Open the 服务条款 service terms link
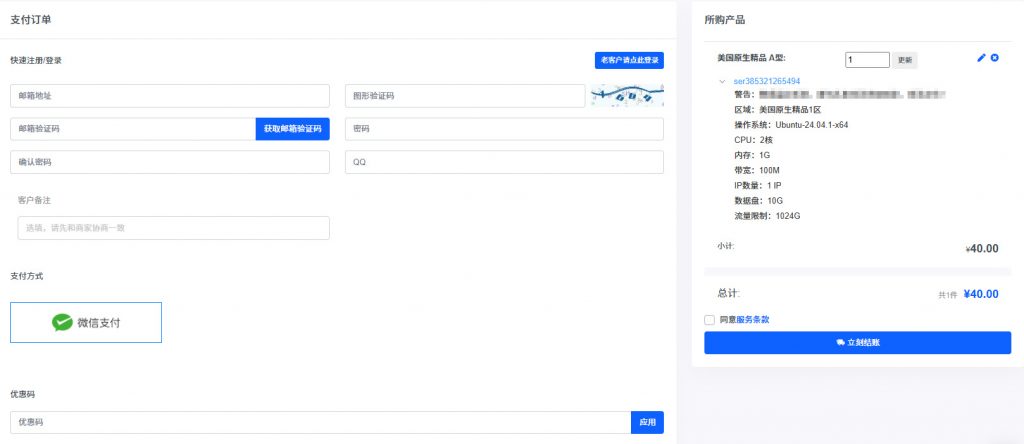The image size is (1024, 444). coord(752,320)
